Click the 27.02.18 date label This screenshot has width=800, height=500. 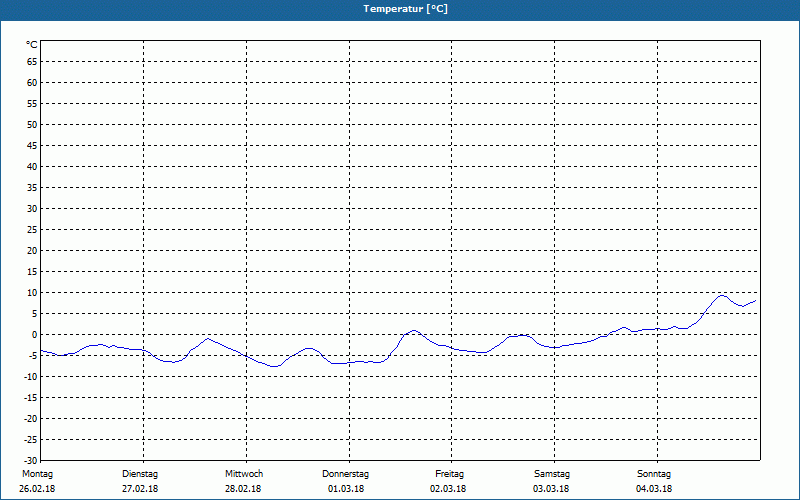pyautogui.click(x=140, y=489)
